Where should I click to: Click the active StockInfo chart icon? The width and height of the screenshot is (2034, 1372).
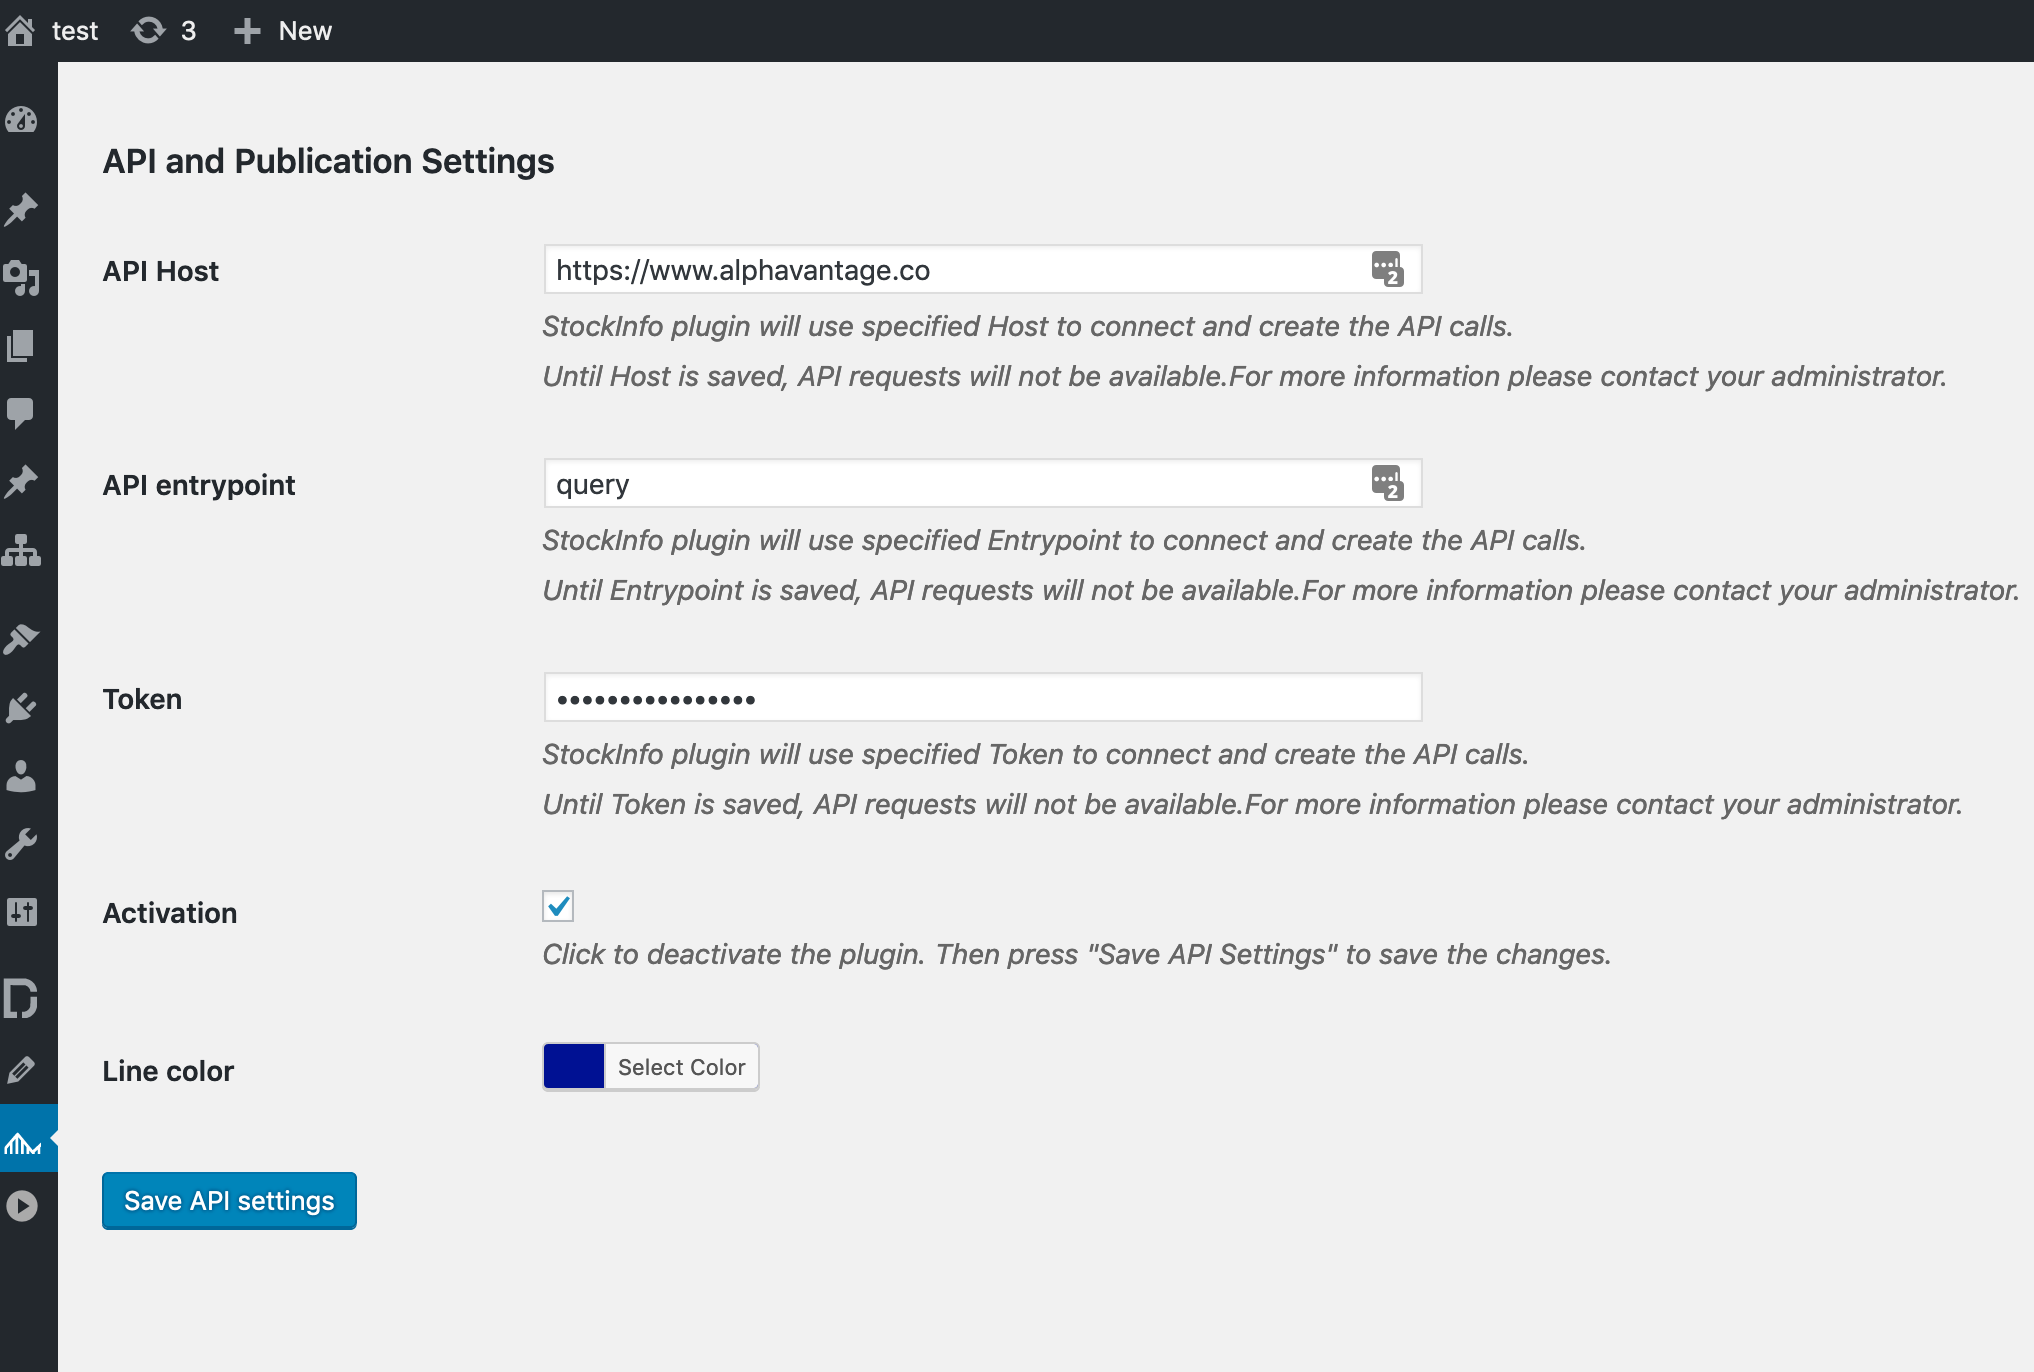pos(23,1141)
